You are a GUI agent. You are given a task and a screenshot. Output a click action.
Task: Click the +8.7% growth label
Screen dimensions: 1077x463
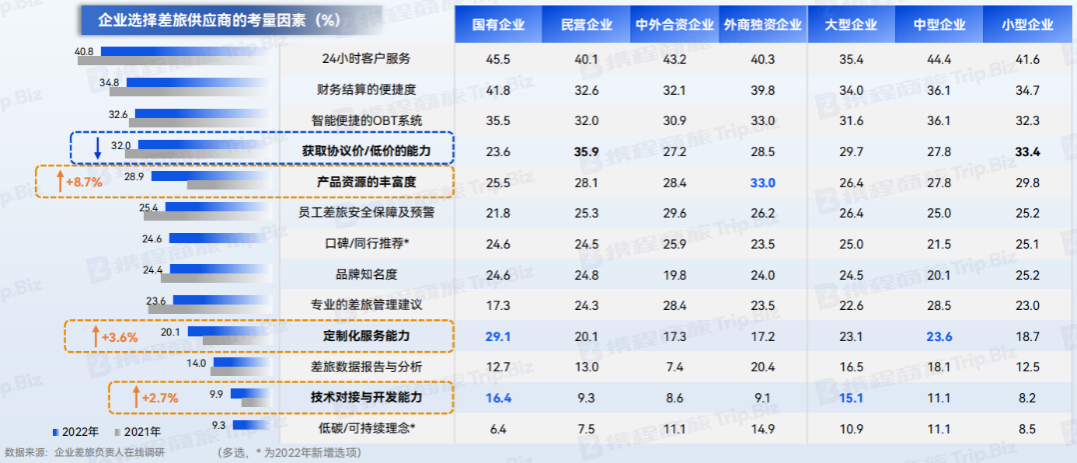click(x=83, y=183)
